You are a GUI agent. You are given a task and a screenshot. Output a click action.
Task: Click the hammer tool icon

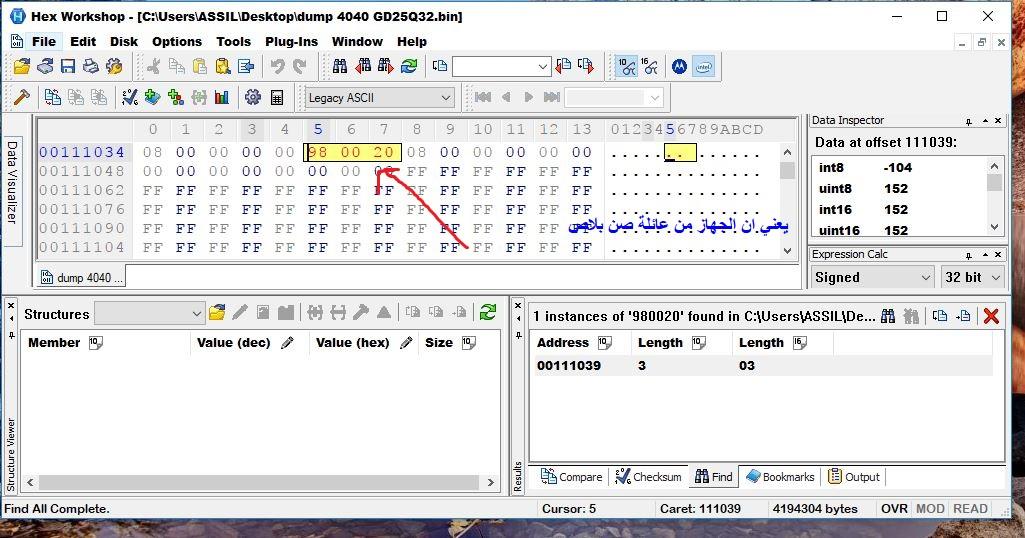coord(22,97)
